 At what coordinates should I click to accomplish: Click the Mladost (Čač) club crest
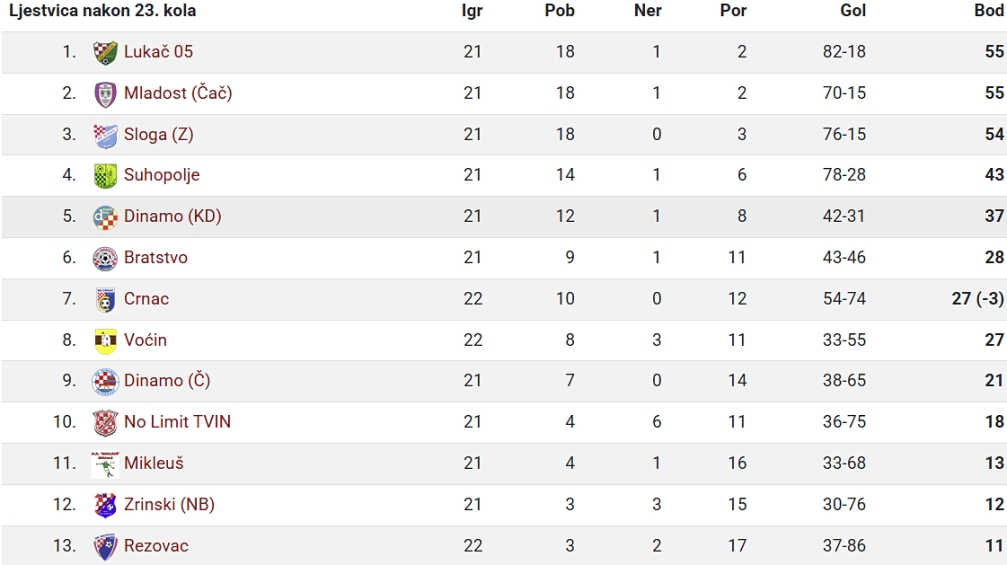tap(105, 94)
